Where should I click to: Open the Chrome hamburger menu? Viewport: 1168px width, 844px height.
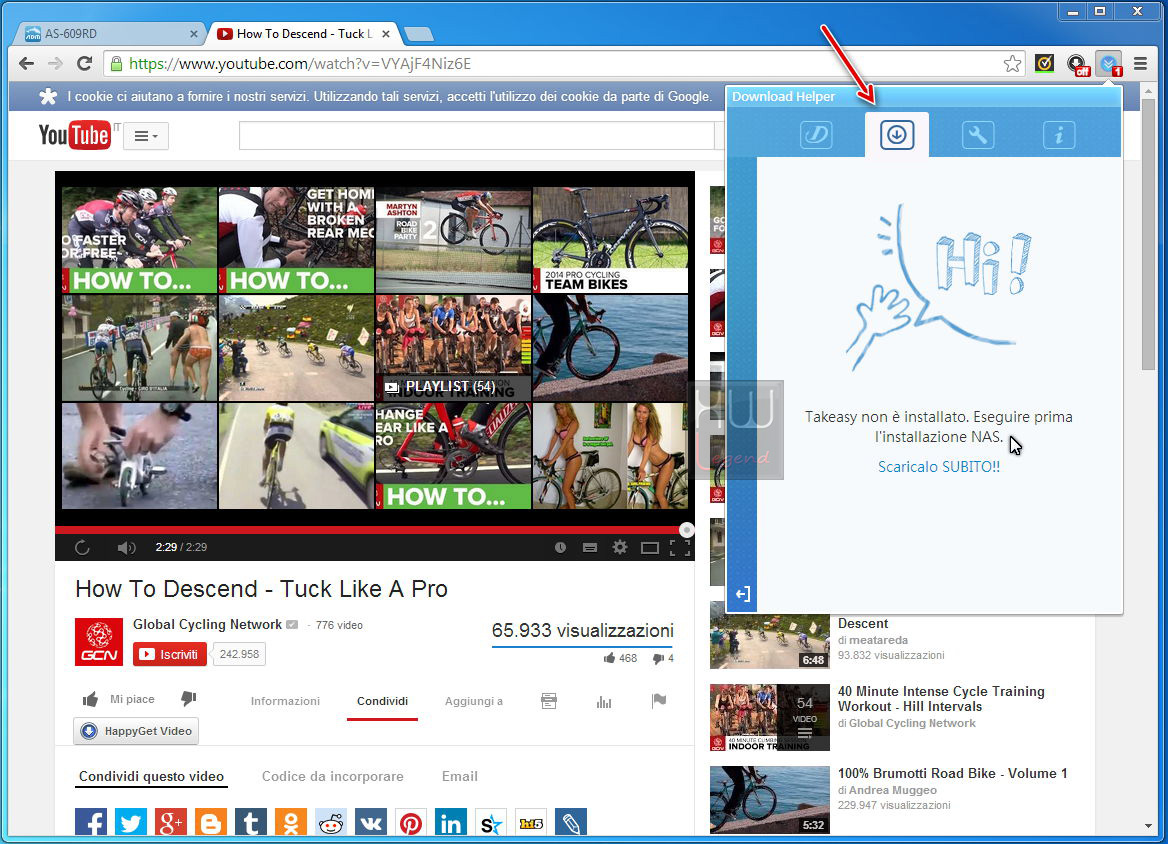[x=1140, y=64]
